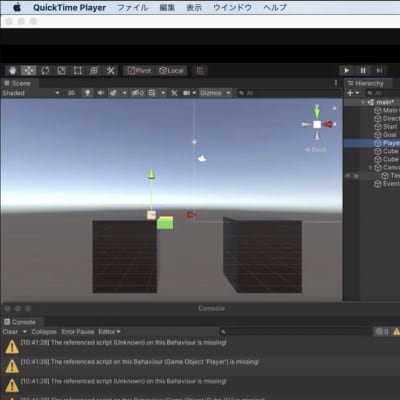
Task: Select the EventSystem object in Hierarchy
Action: tap(372, 184)
